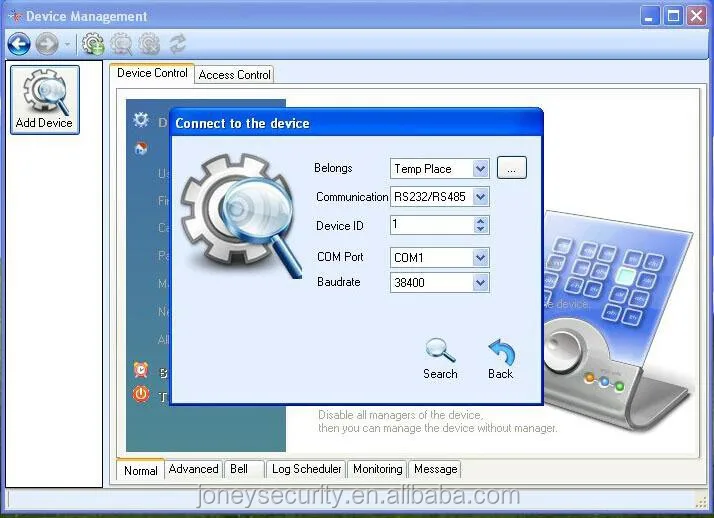Switch to the Monitoring tab
Image resolution: width=714 pixels, height=518 pixels.
tap(377, 469)
